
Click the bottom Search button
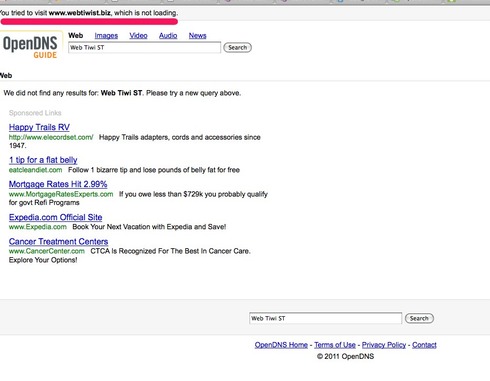click(419, 318)
